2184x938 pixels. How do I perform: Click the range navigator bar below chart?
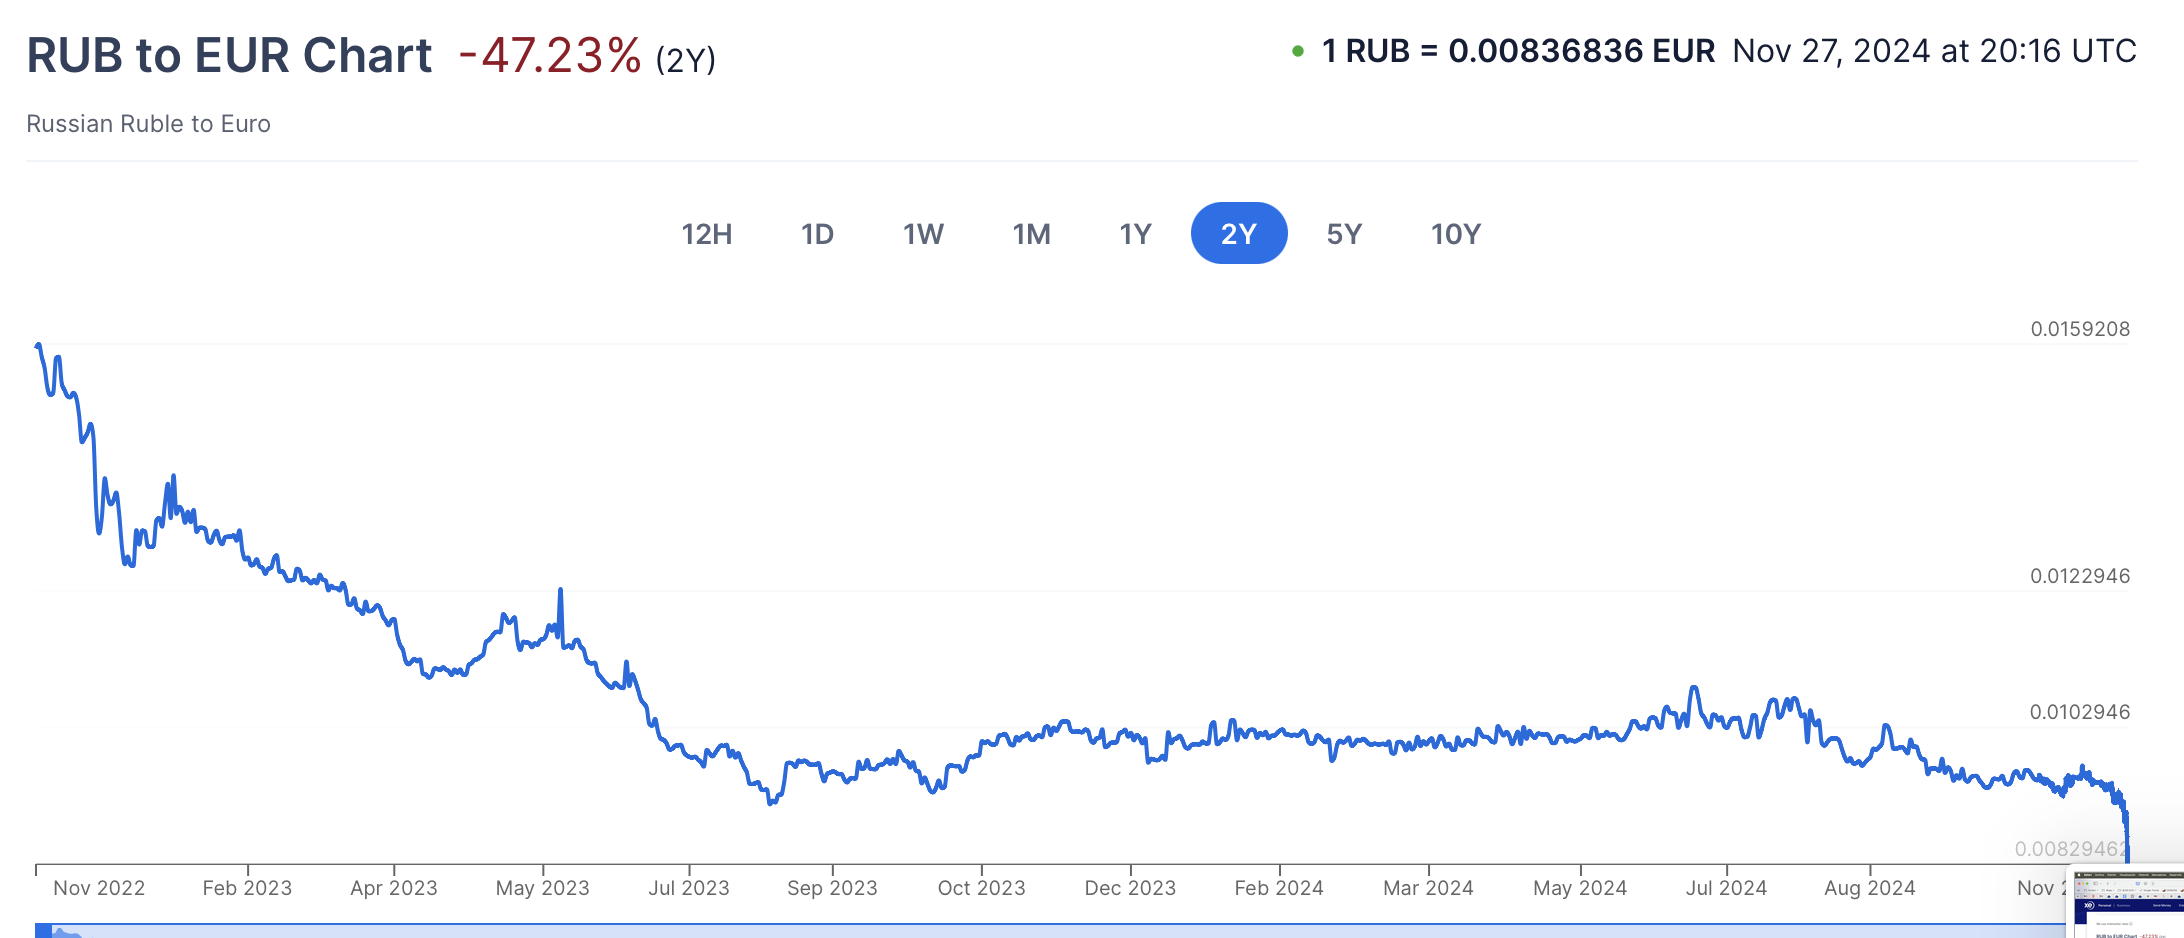coord(1050,931)
